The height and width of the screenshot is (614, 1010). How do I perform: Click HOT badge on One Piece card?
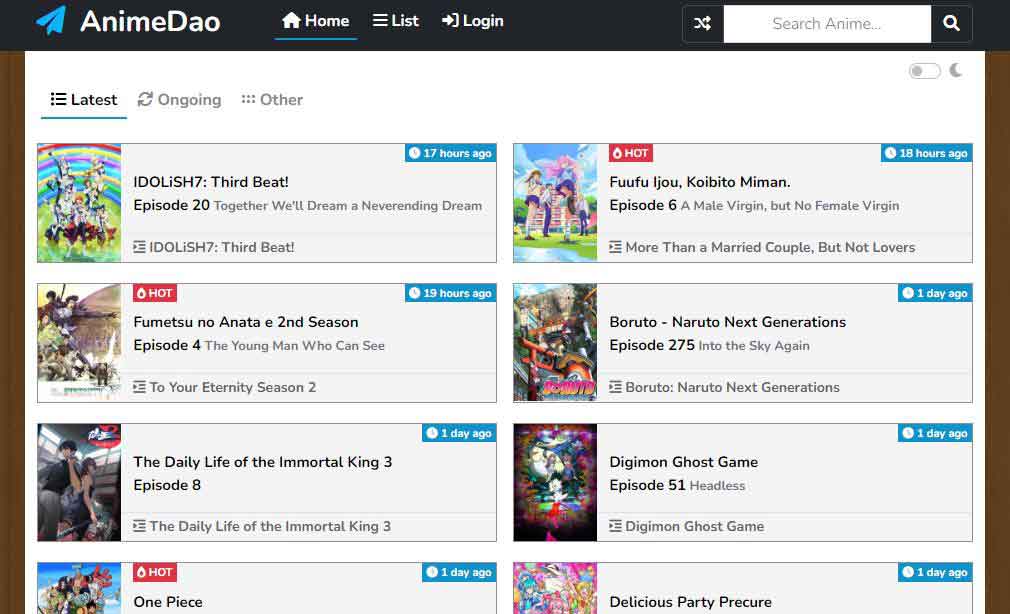(x=155, y=572)
